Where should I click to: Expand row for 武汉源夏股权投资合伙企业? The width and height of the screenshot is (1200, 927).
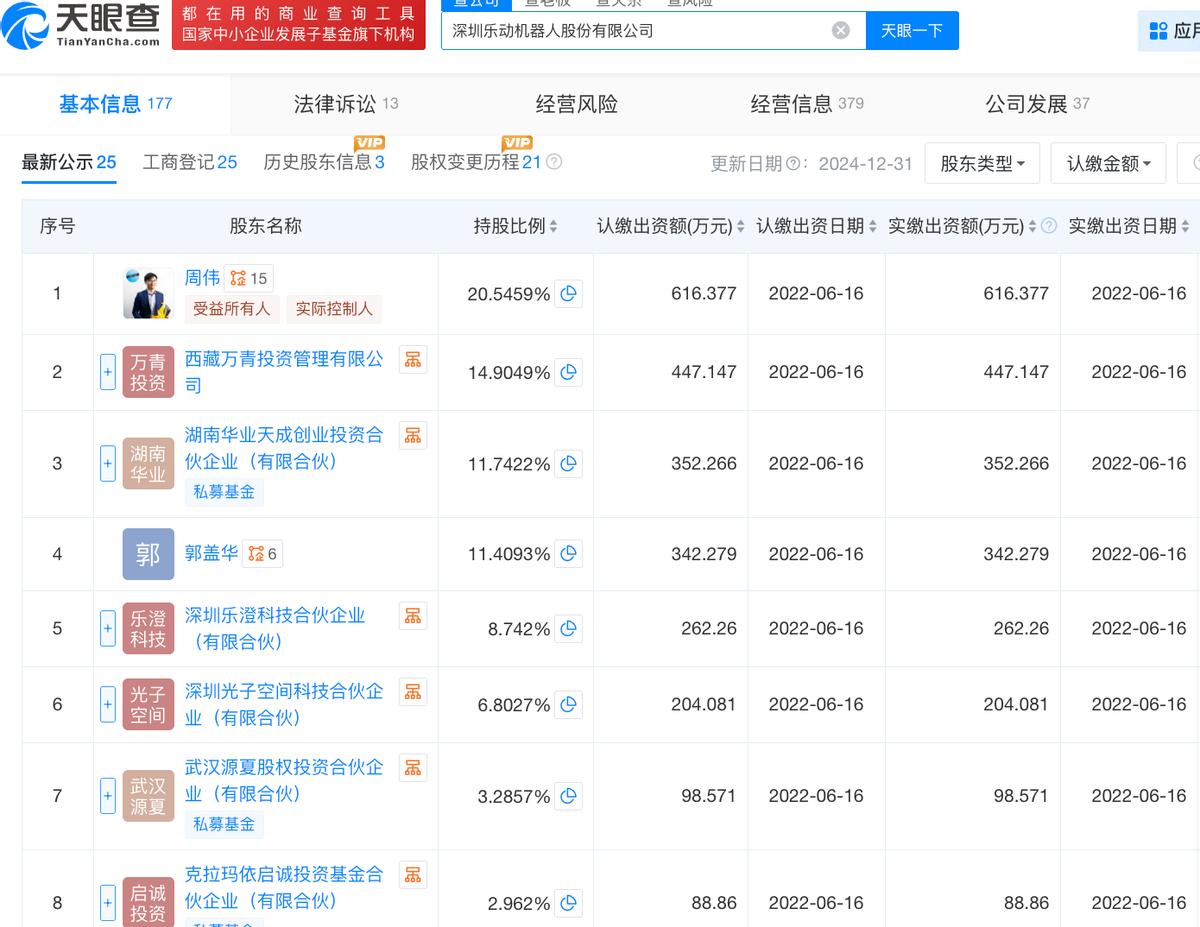point(108,797)
